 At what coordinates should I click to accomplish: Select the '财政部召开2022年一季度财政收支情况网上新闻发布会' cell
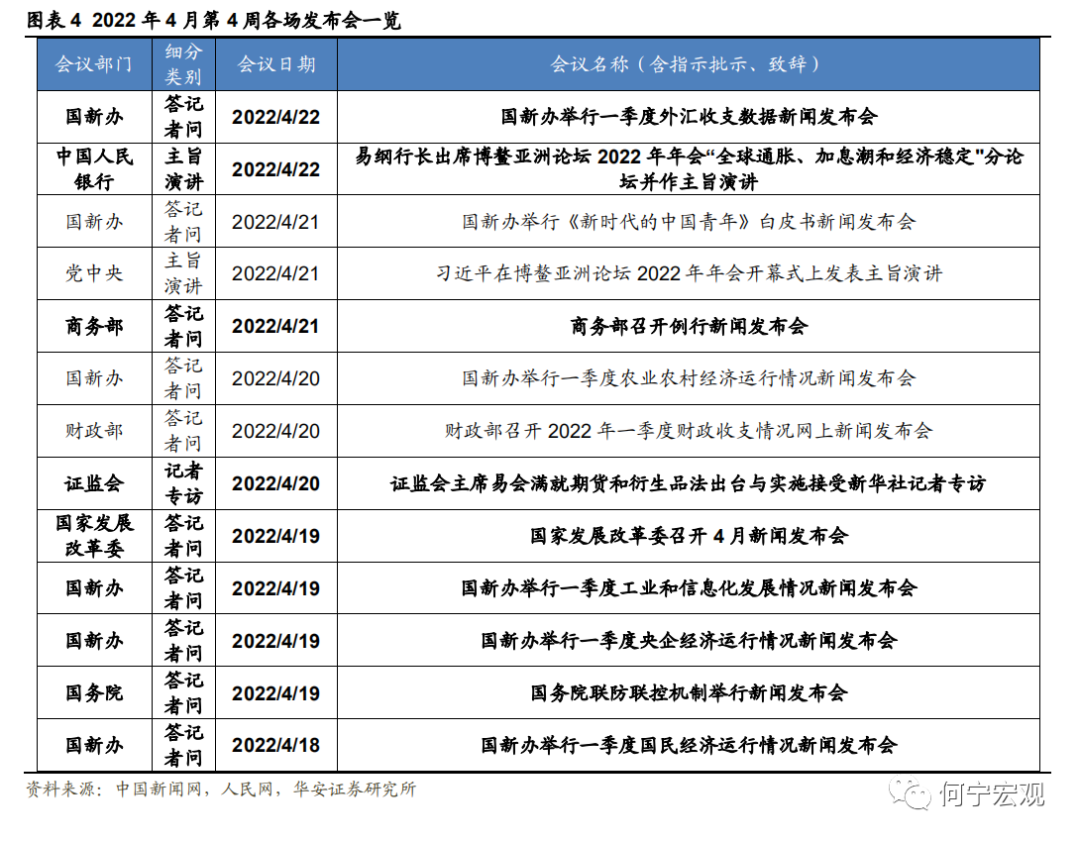coord(688,431)
